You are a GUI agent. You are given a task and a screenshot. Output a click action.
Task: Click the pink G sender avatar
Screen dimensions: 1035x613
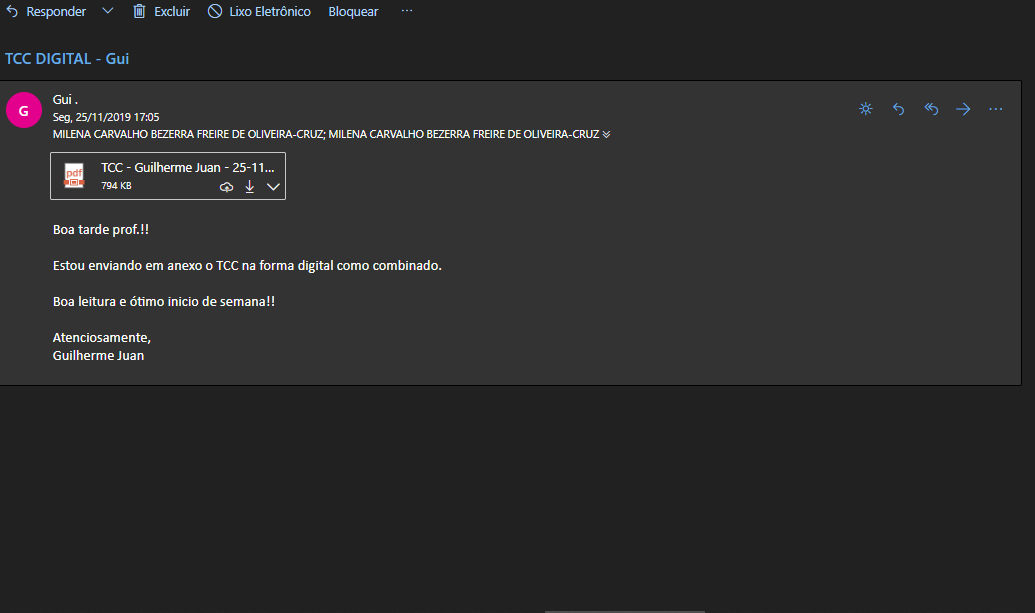[24, 110]
